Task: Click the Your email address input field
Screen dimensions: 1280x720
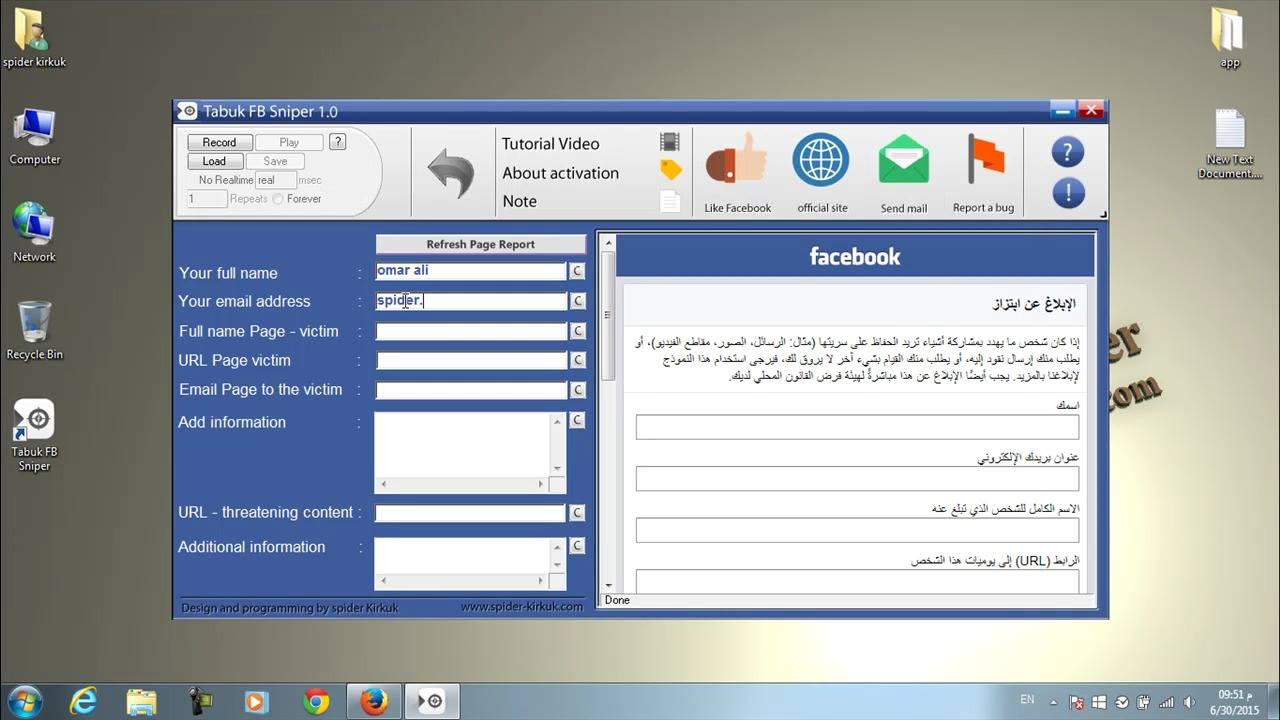Action: [x=471, y=301]
